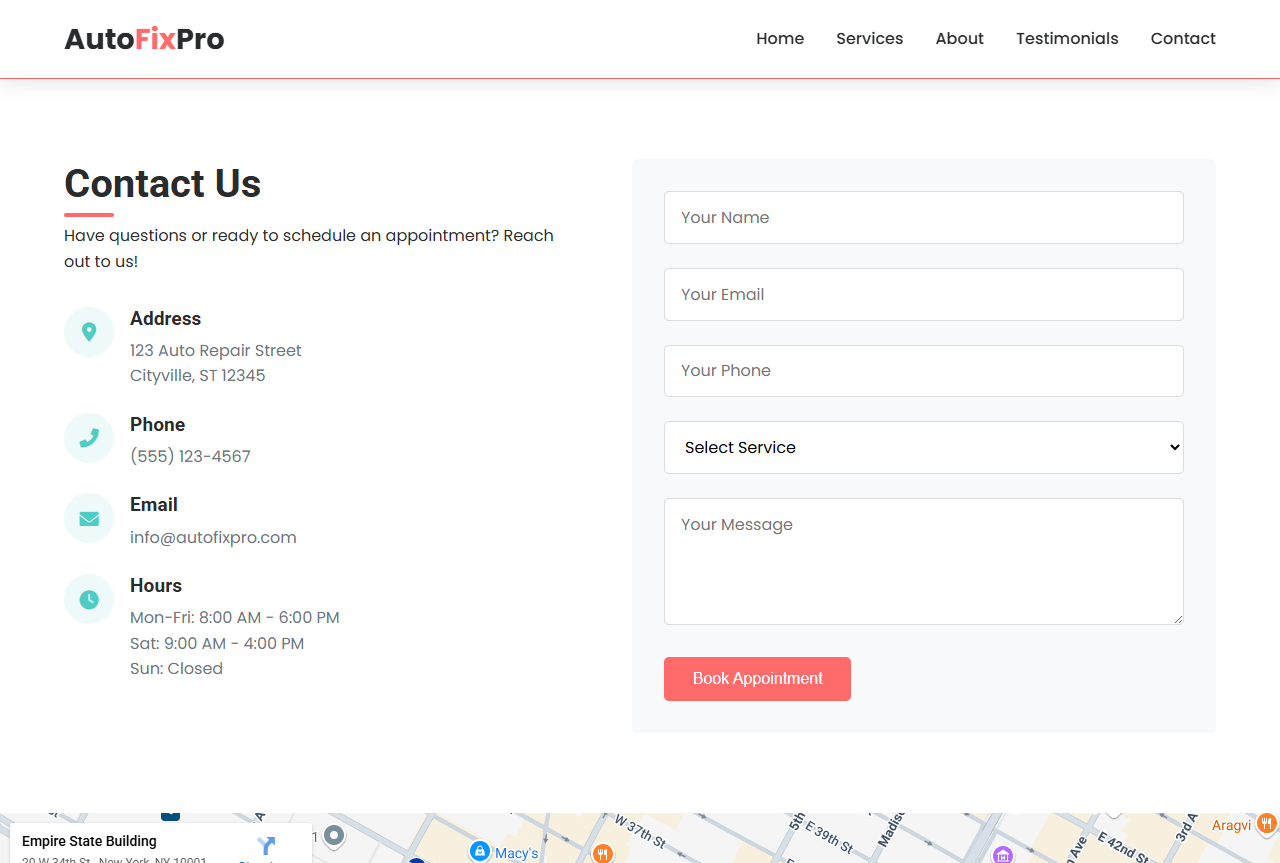Focus the Your Name field
This screenshot has width=1280, height=863.
923,218
